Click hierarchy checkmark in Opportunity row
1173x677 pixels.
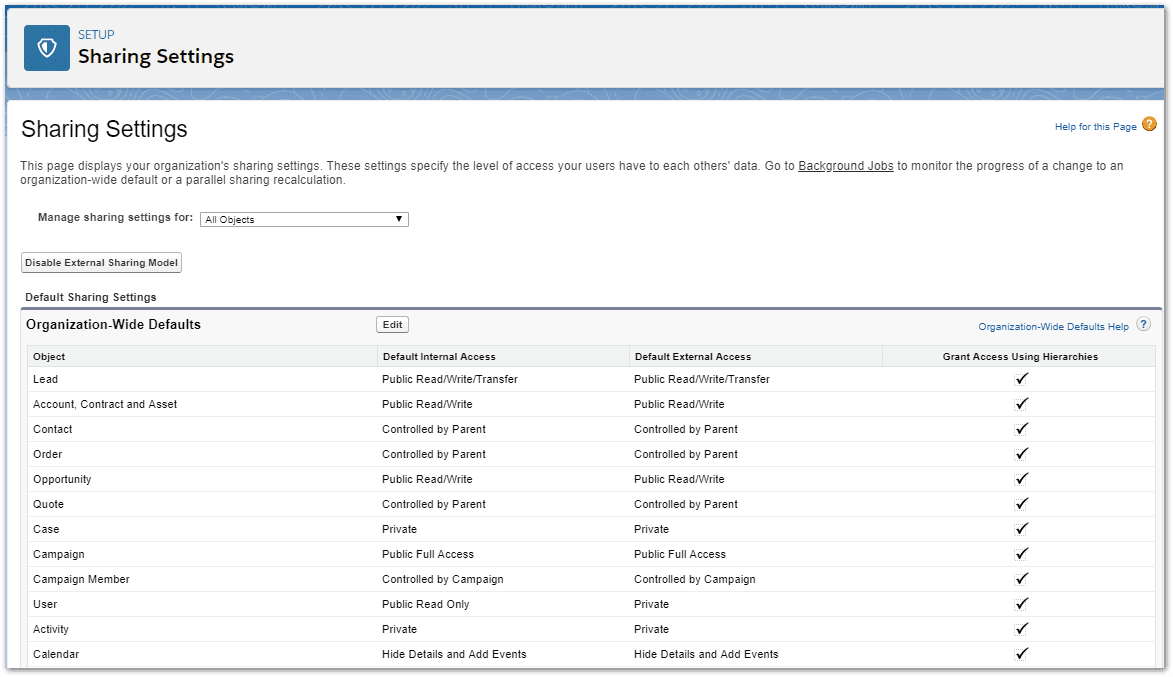click(x=1021, y=479)
